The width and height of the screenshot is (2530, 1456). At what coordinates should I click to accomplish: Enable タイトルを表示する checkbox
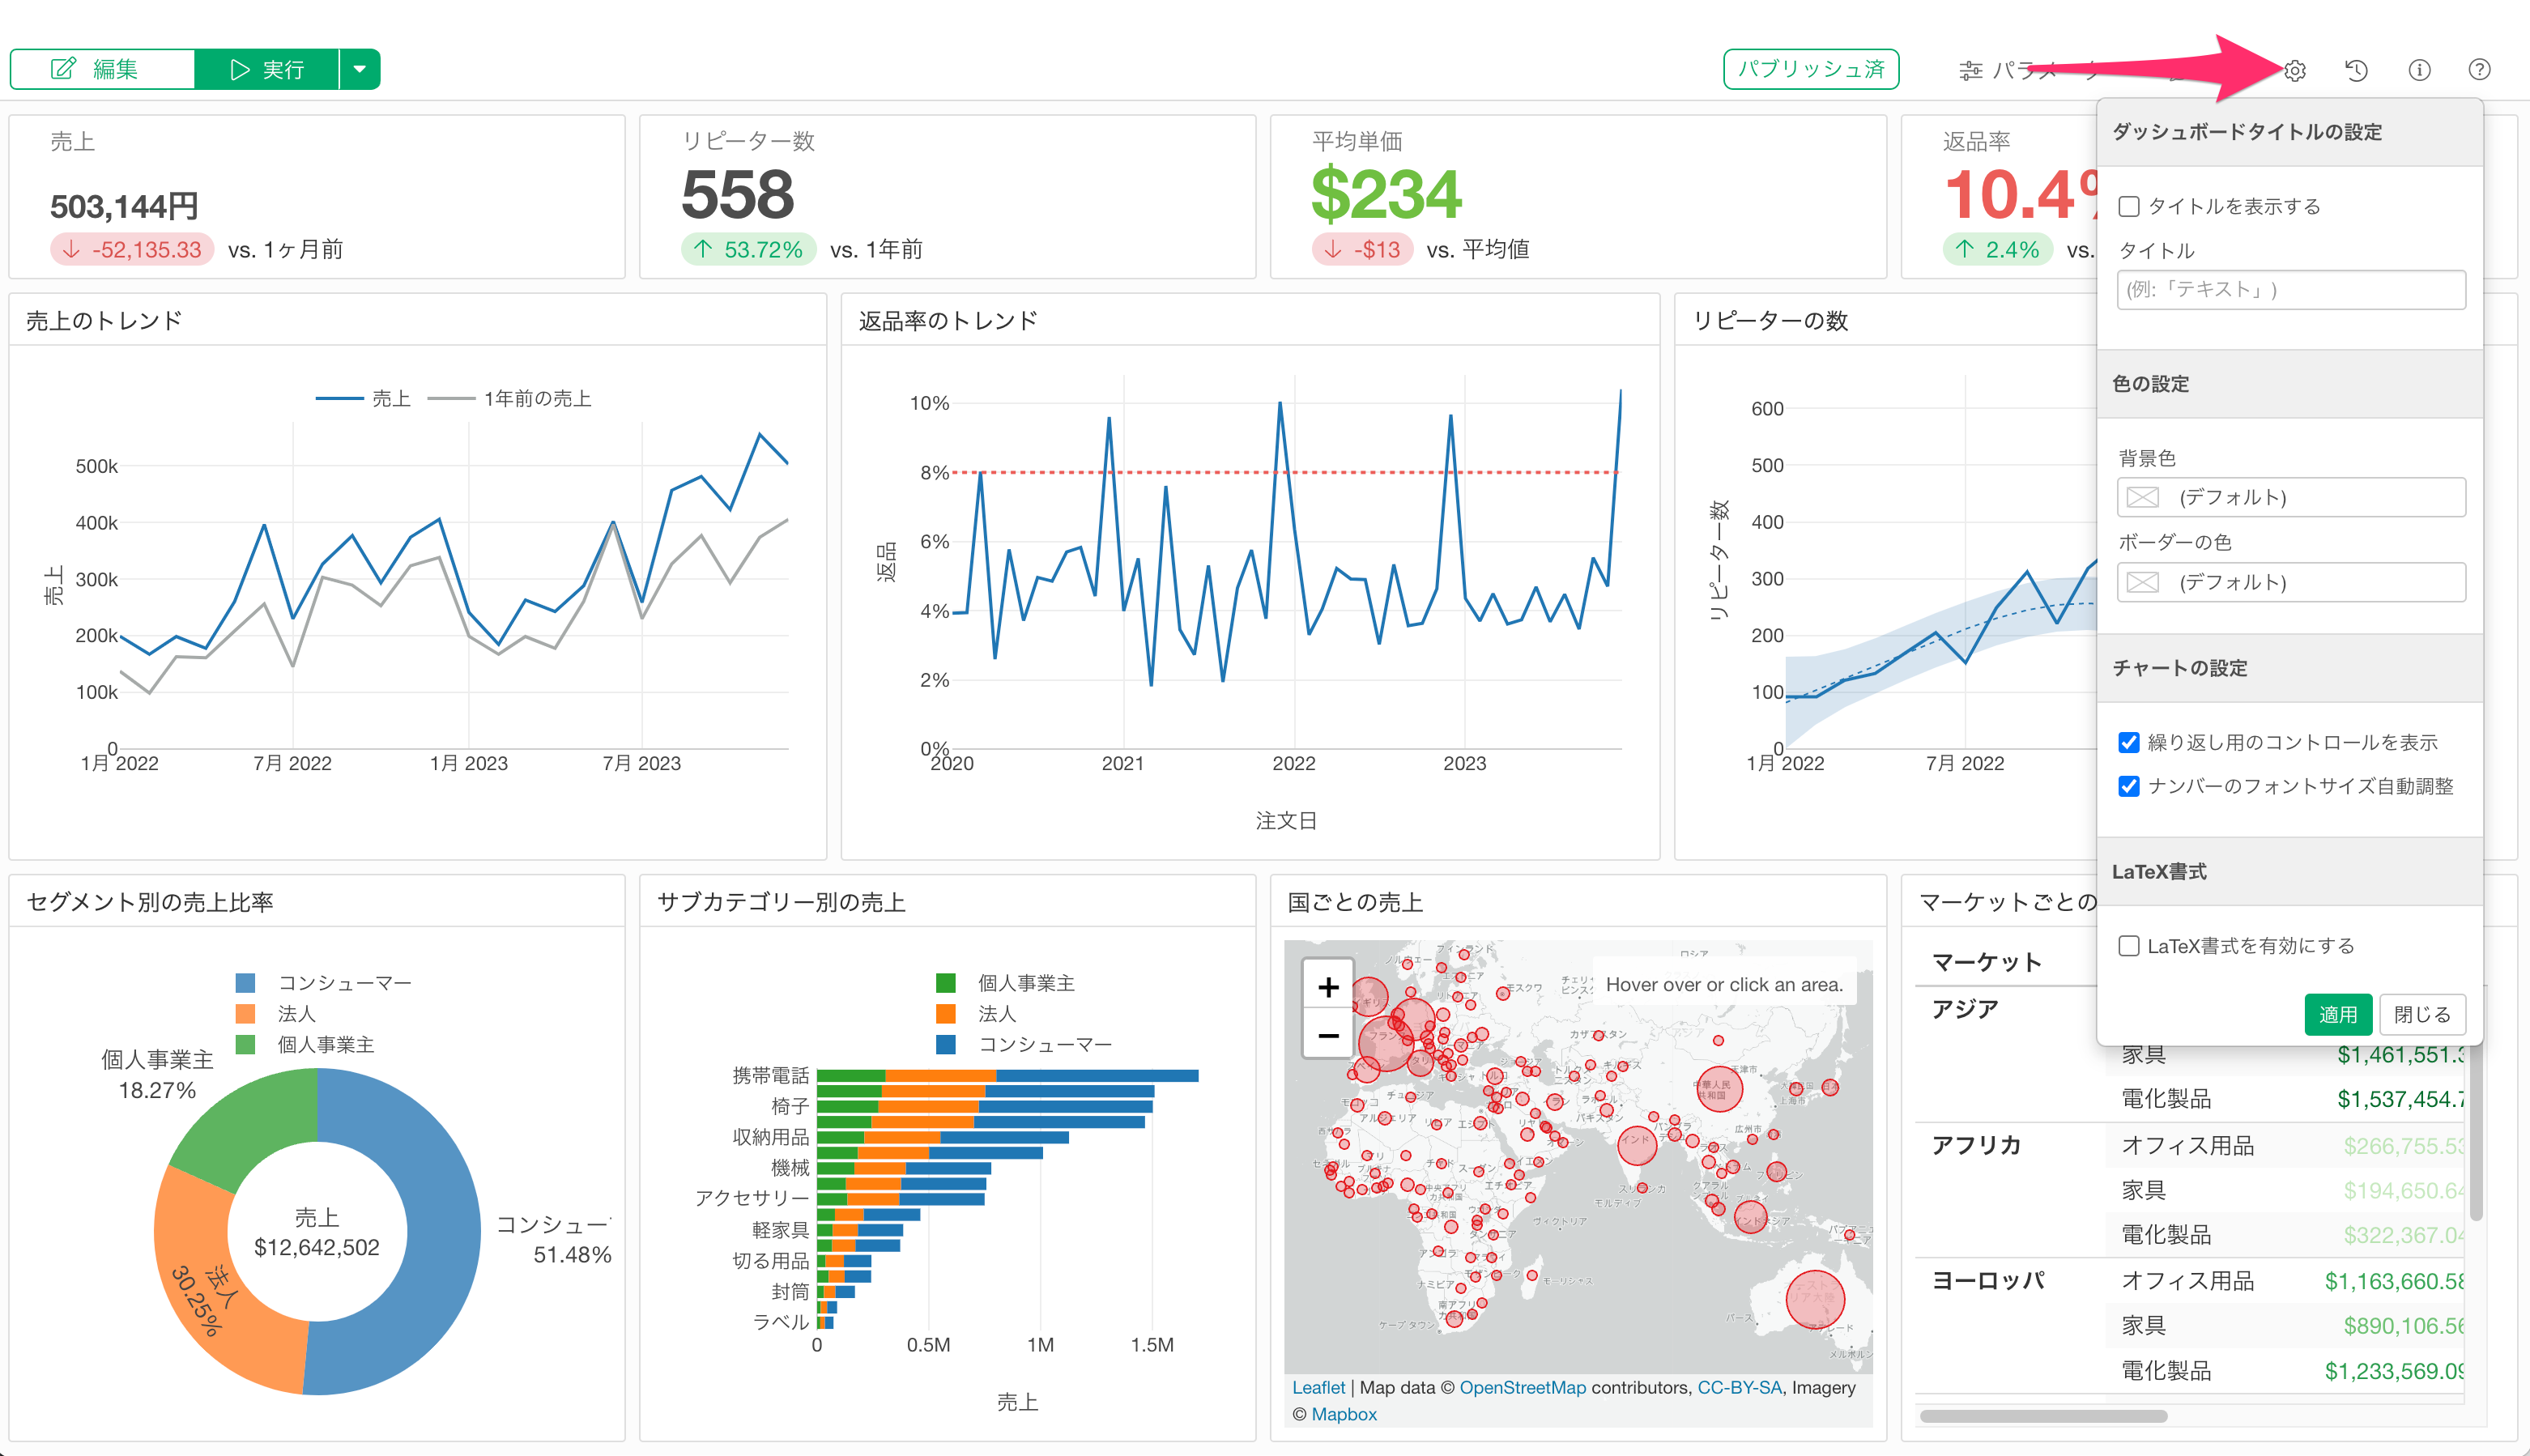click(x=2129, y=206)
